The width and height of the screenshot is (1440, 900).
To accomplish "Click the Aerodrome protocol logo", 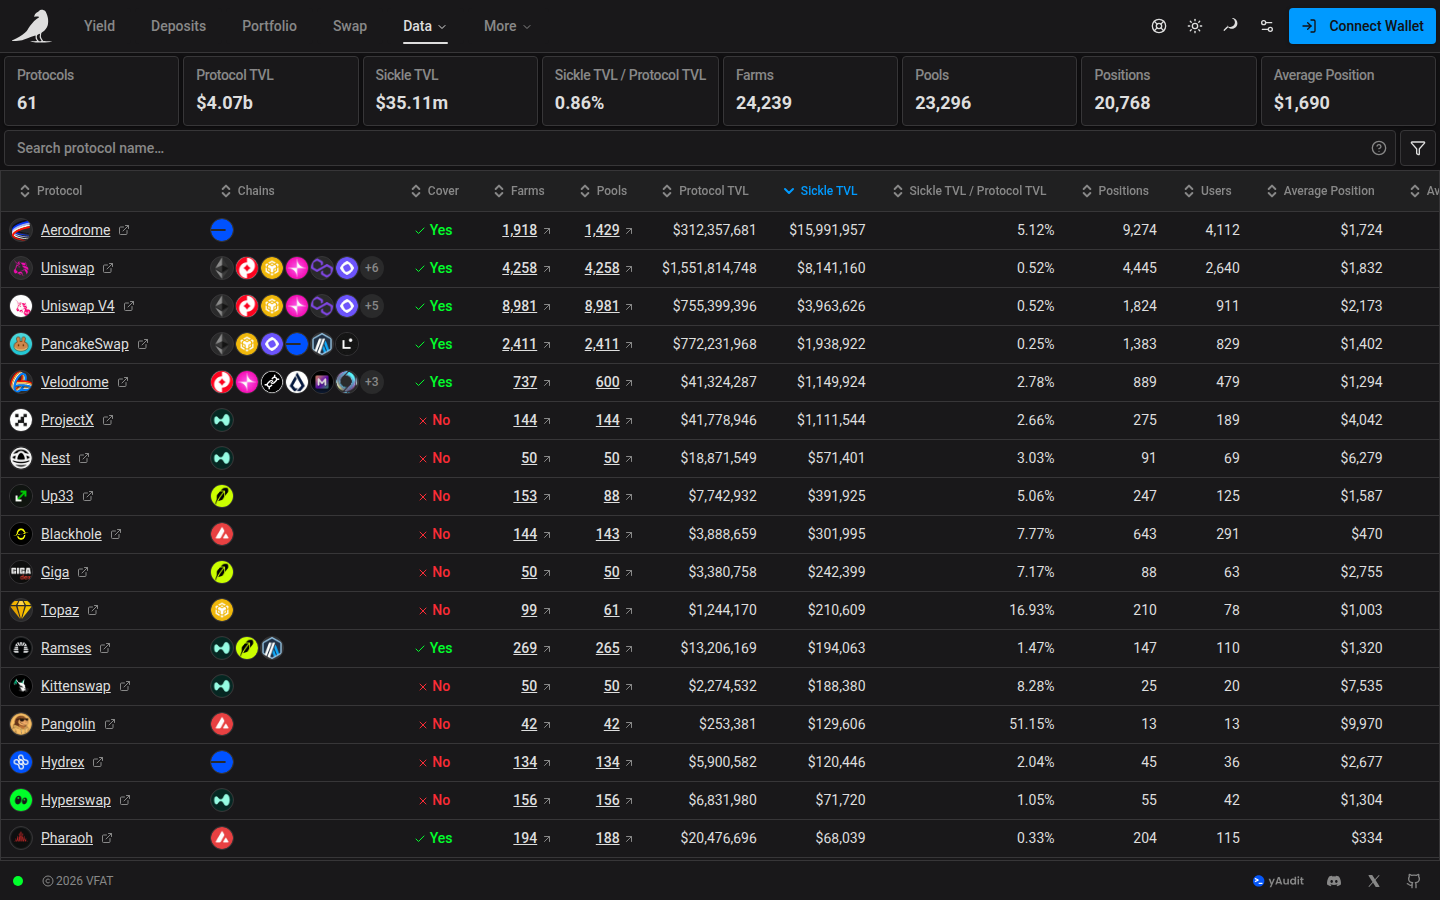I will 21,230.
